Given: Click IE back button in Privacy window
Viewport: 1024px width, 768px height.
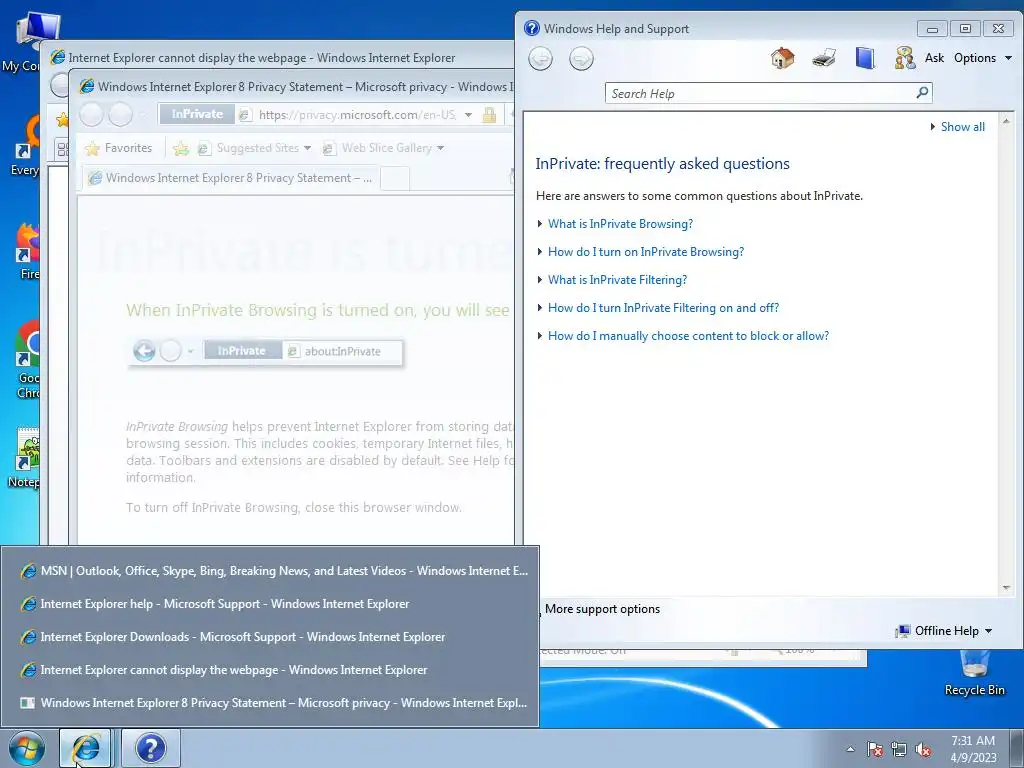Looking at the screenshot, I should 91,115.
